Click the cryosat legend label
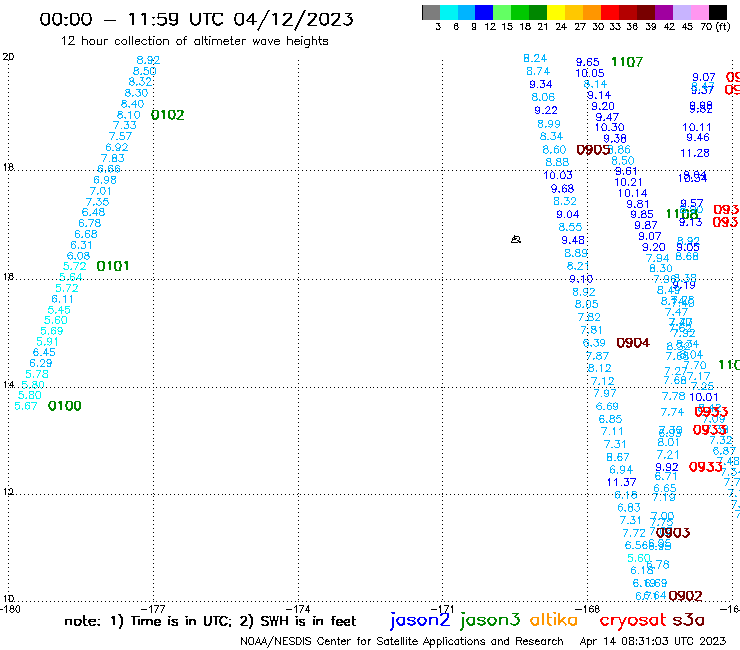This screenshot has height=650, width=740. 633,621
